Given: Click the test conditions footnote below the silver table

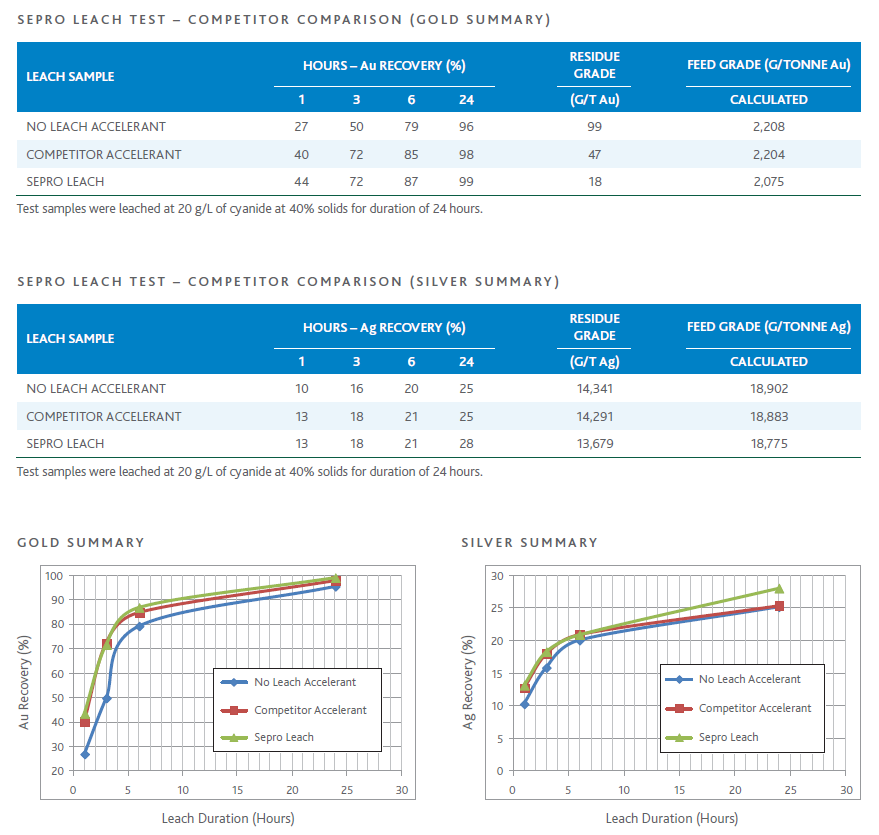Looking at the screenshot, I should (249, 472).
